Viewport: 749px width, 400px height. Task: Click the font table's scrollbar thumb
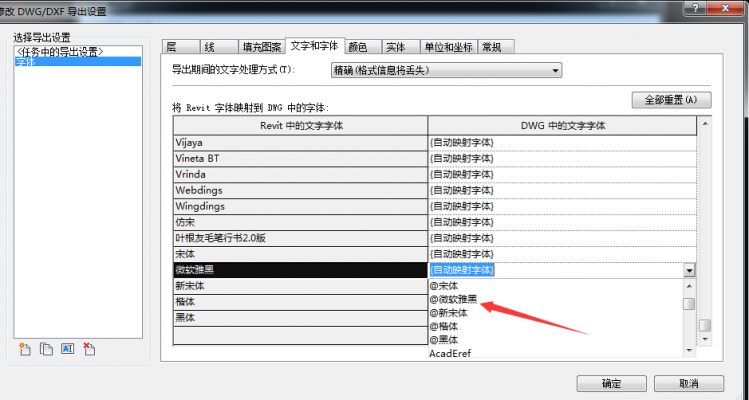[x=705, y=325]
